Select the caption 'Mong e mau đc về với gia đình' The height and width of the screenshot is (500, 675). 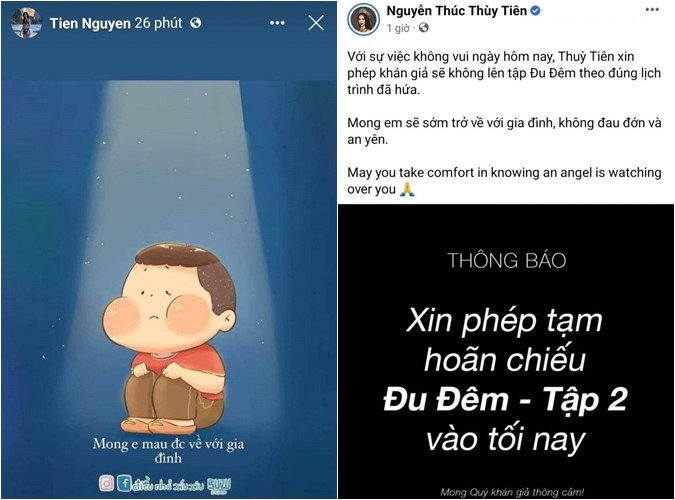pyautogui.click(x=168, y=450)
